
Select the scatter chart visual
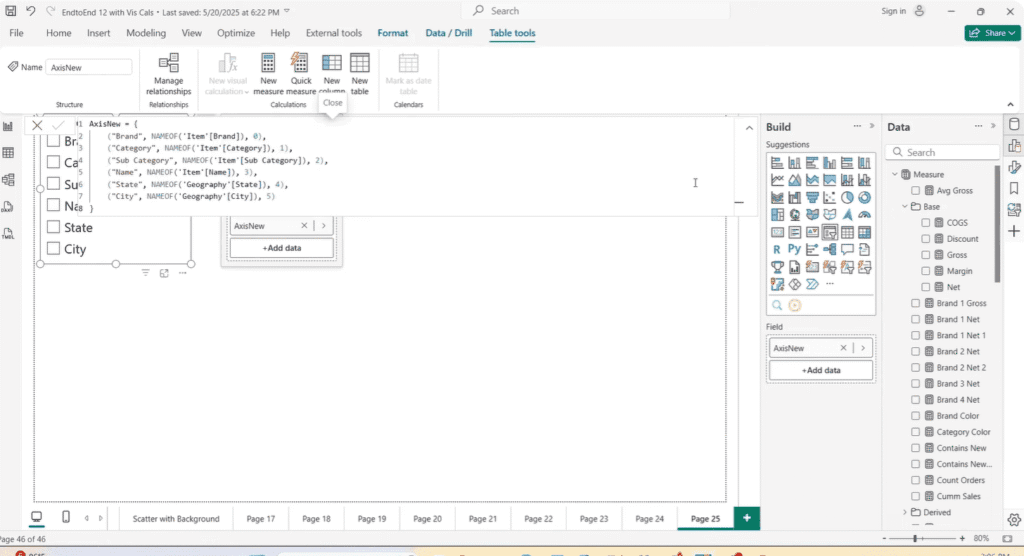pos(829,197)
